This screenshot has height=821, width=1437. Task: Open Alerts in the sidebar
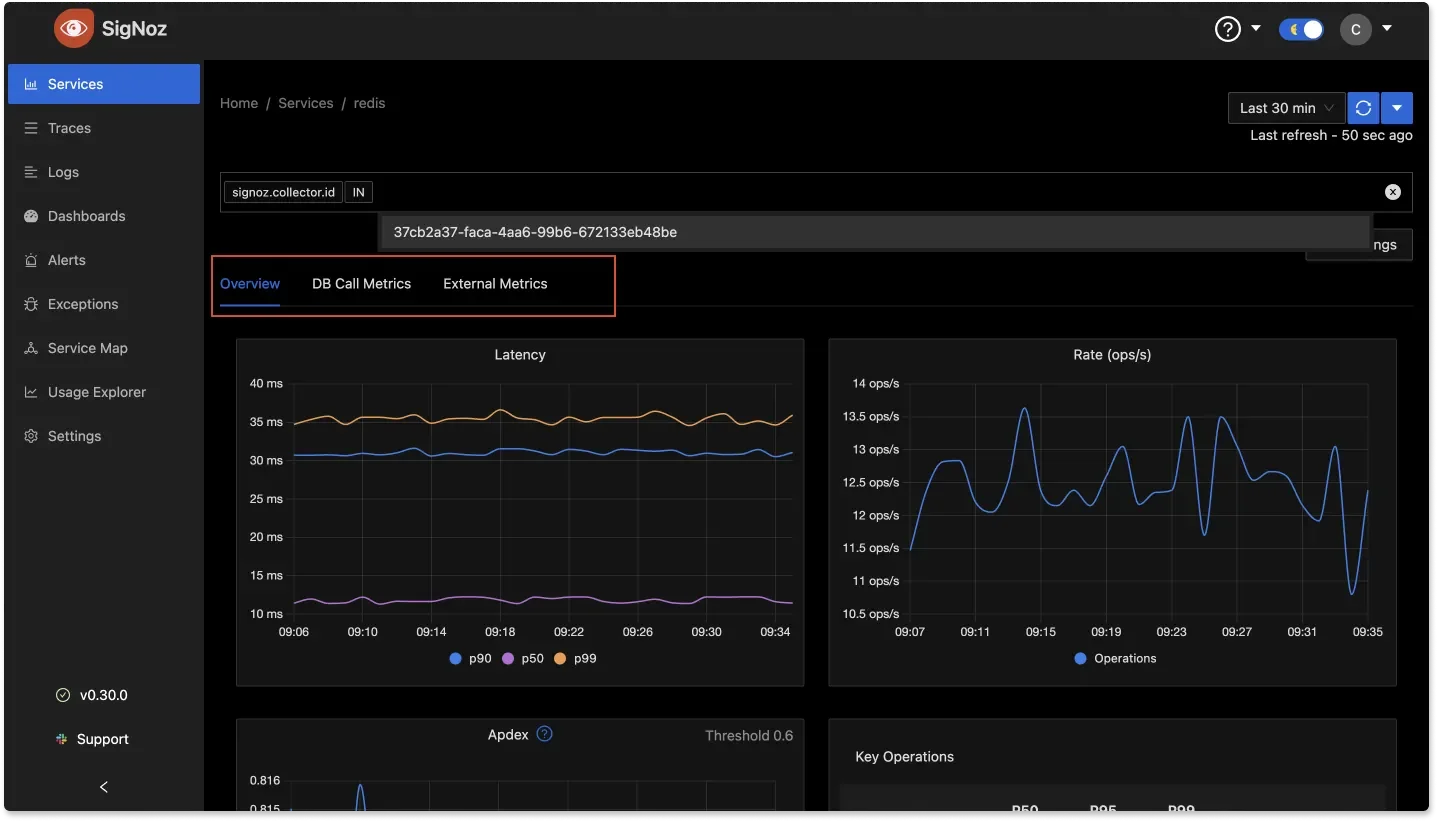click(x=104, y=260)
